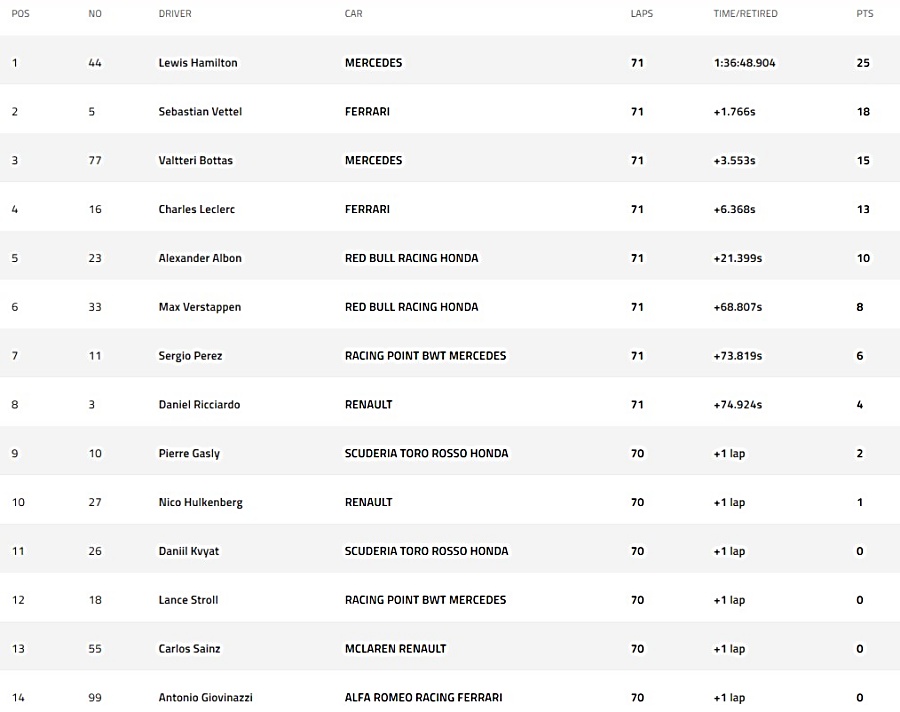The width and height of the screenshot is (900, 712).
Task: Select the PTS column header
Action: [865, 13]
